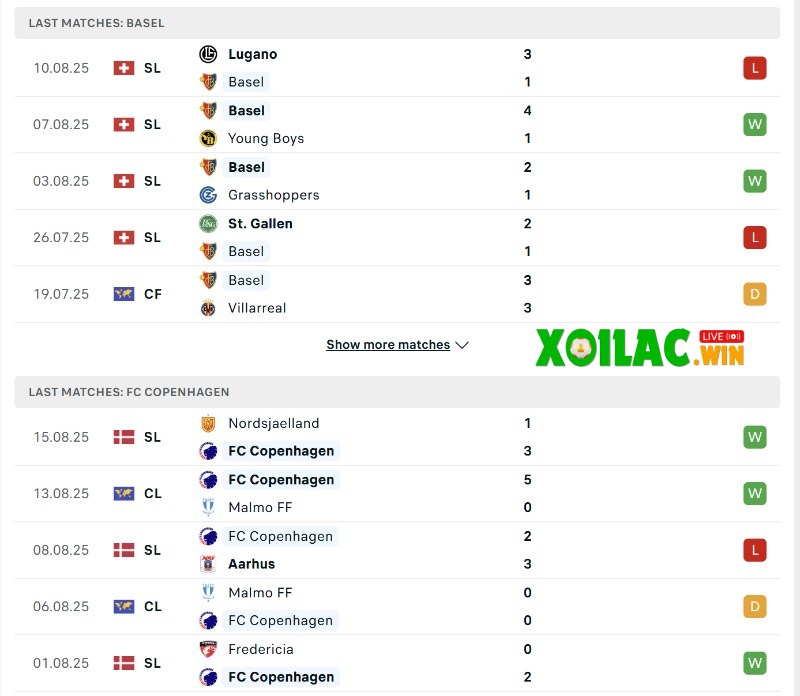Click the Villarreal club crest
The image size is (800, 696).
(208, 308)
